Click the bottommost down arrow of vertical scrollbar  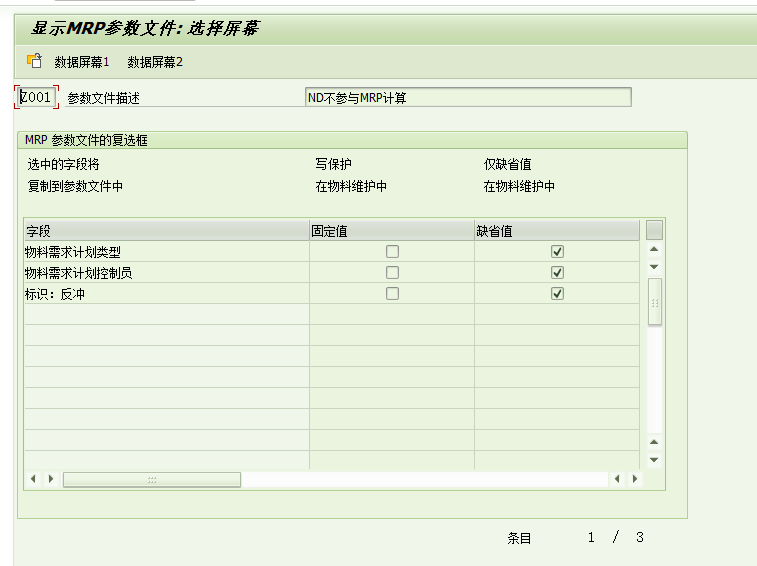[x=654, y=460]
